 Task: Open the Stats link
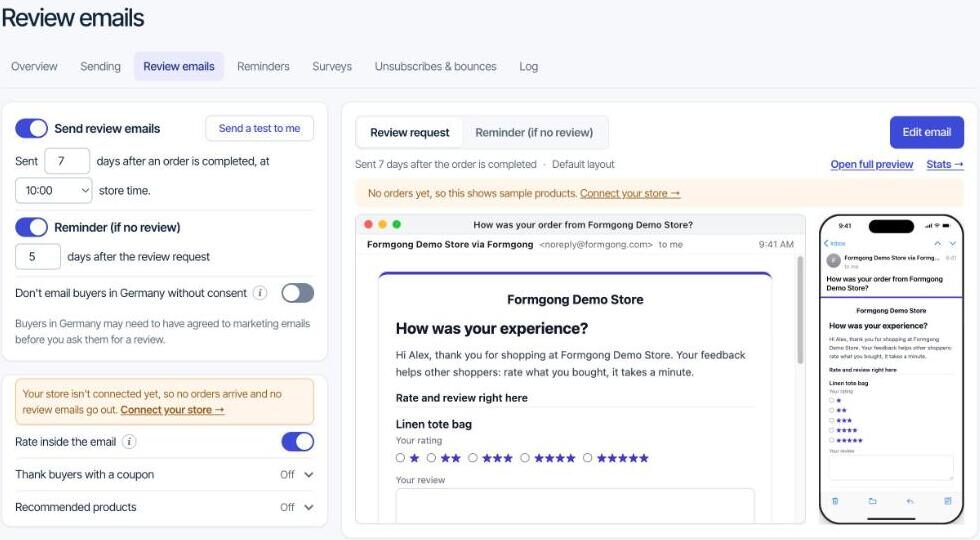[944, 164]
